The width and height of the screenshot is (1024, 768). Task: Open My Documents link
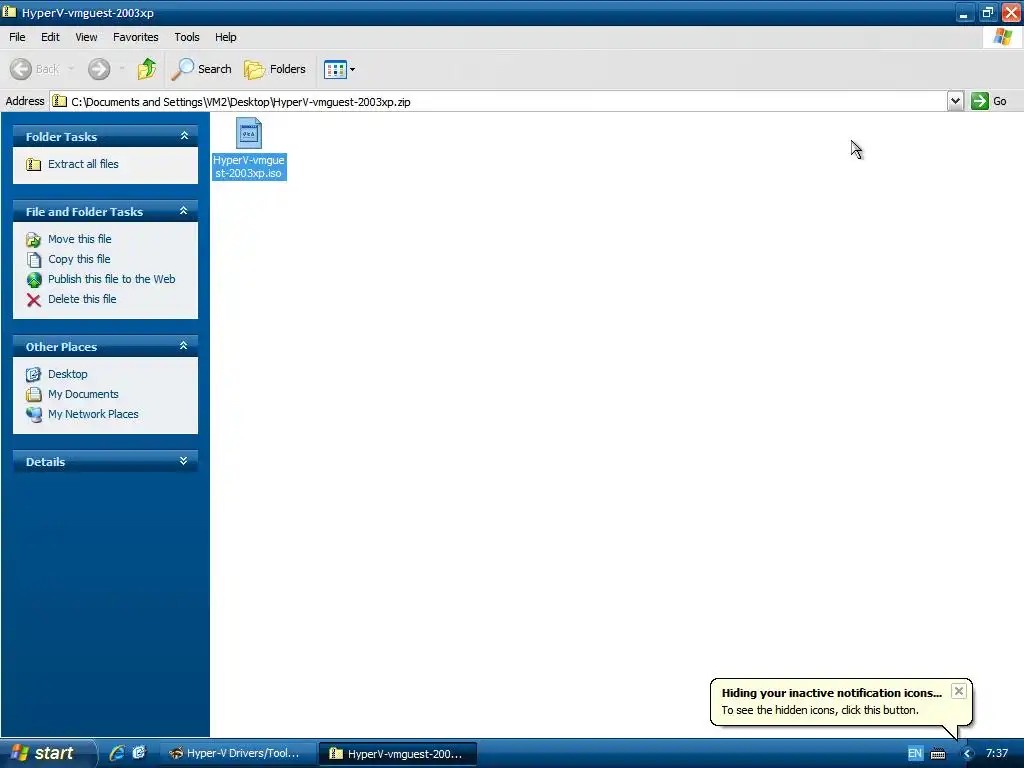pos(83,394)
